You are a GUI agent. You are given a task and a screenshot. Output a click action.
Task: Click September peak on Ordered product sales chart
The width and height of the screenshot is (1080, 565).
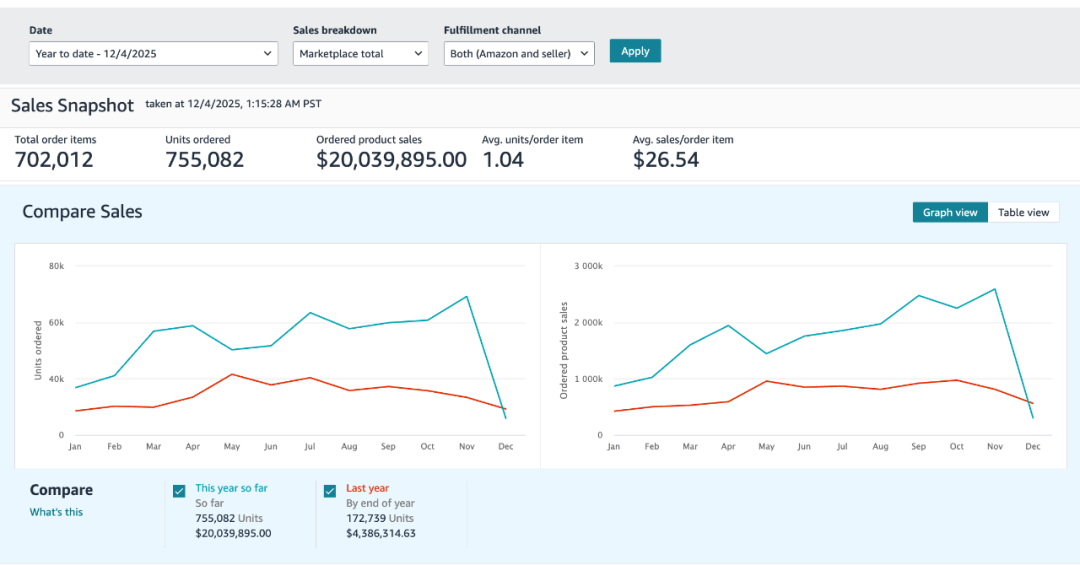click(x=918, y=296)
